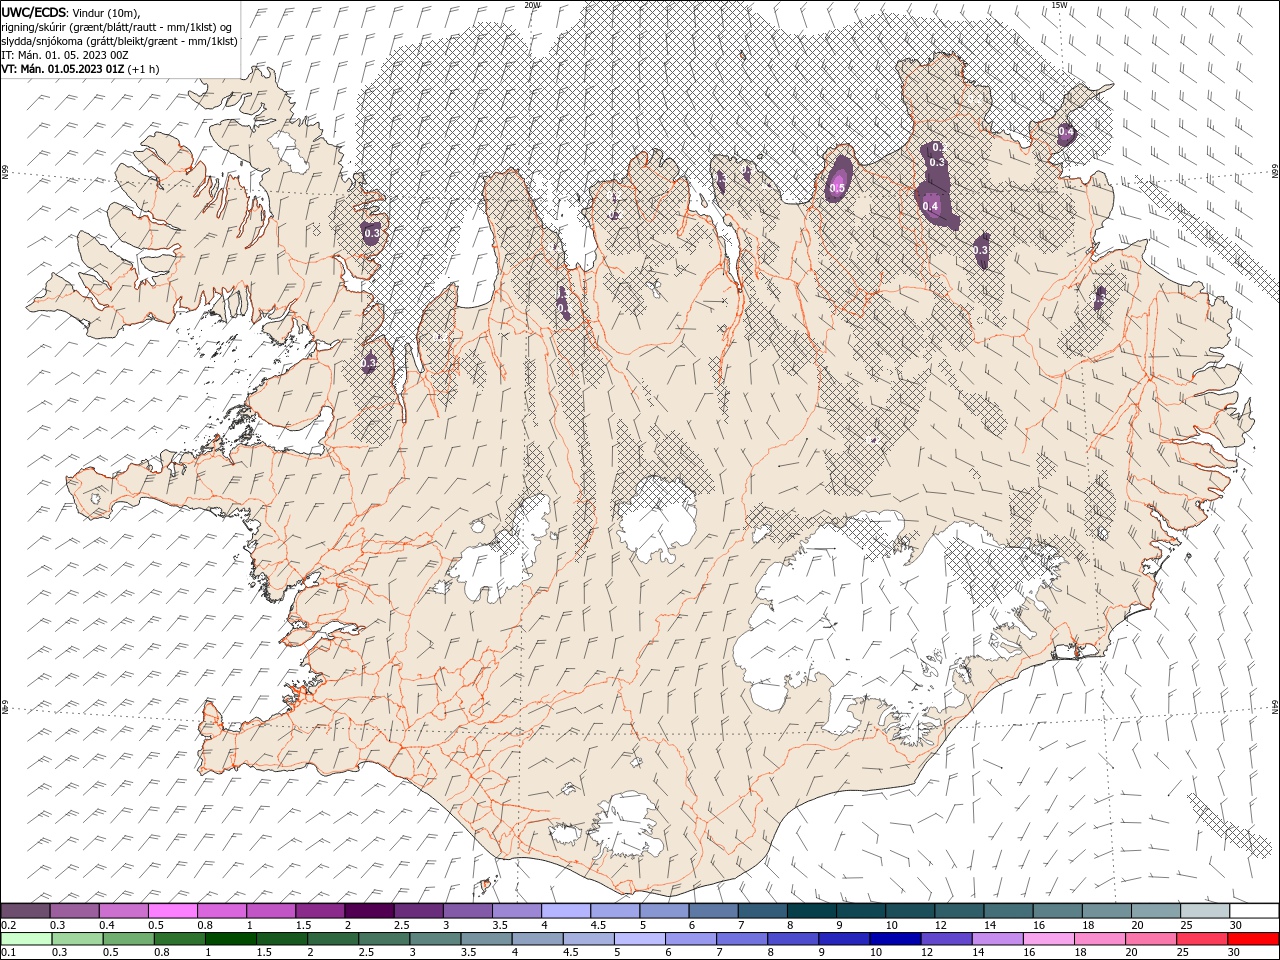1280x960 pixels.
Task: Select the 'VT: Mán. 01.05.2023 01Z' valid time line
Action: pyautogui.click(x=63, y=69)
